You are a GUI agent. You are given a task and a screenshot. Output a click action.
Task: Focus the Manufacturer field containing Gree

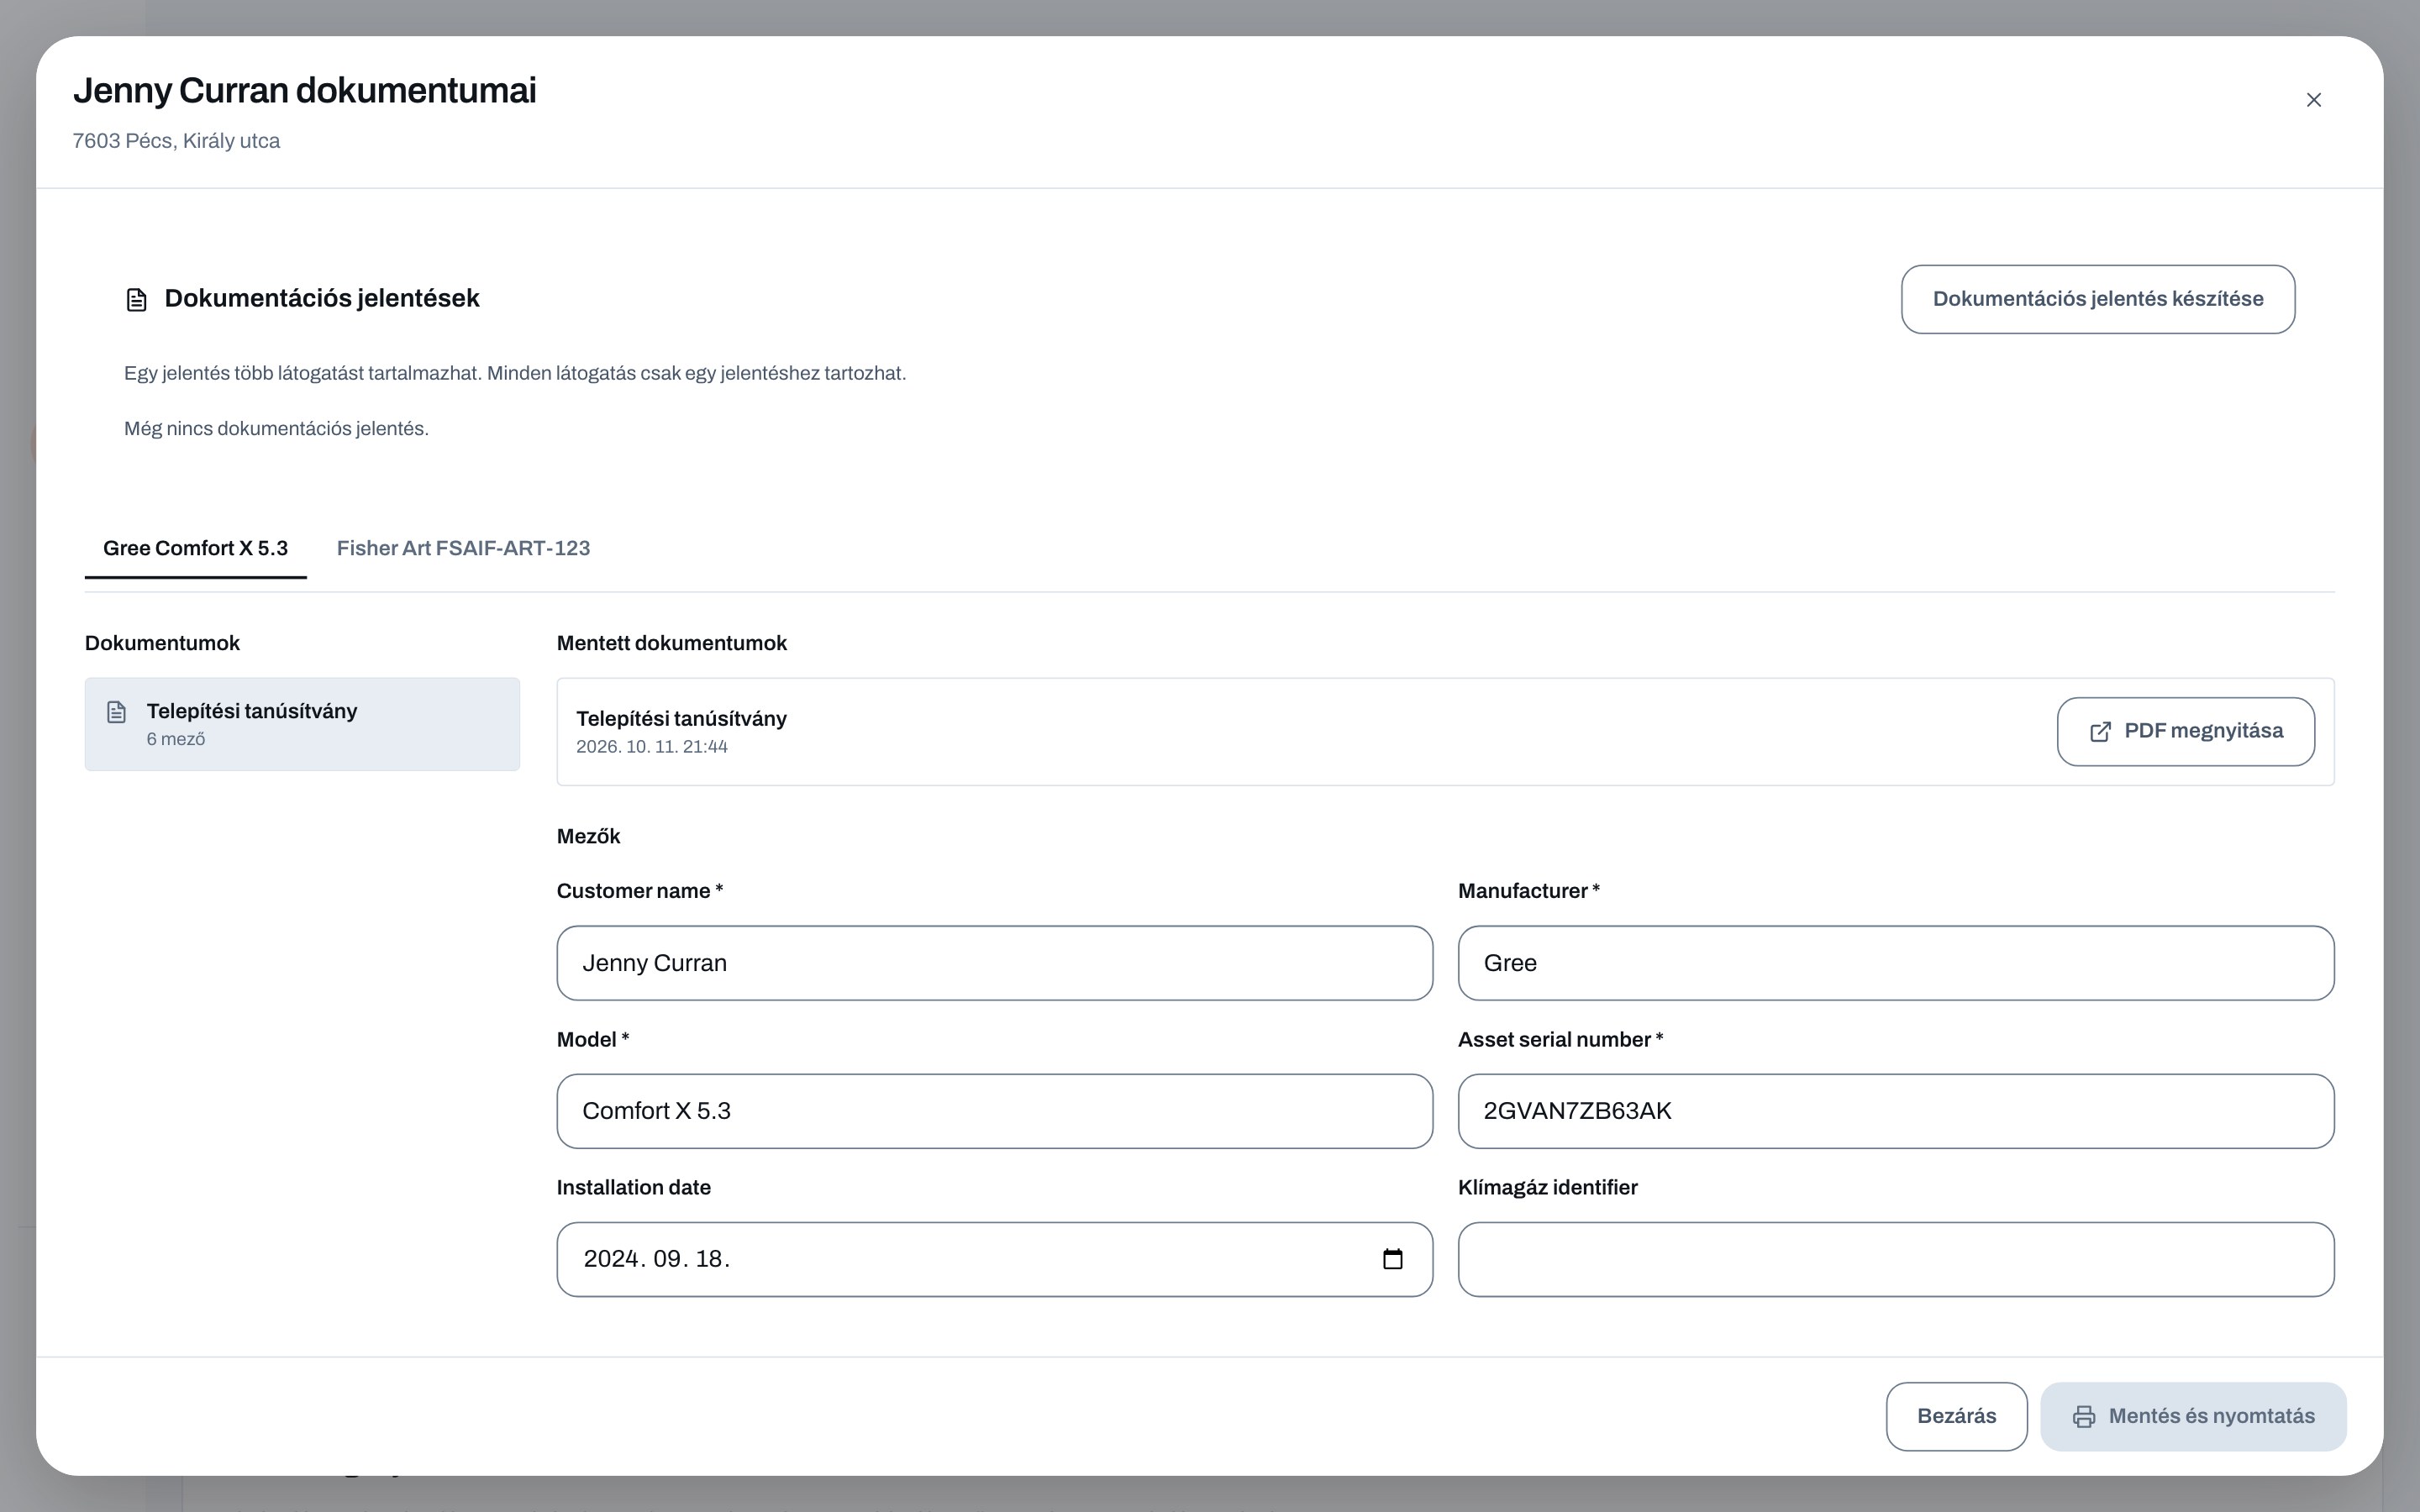1895,963
